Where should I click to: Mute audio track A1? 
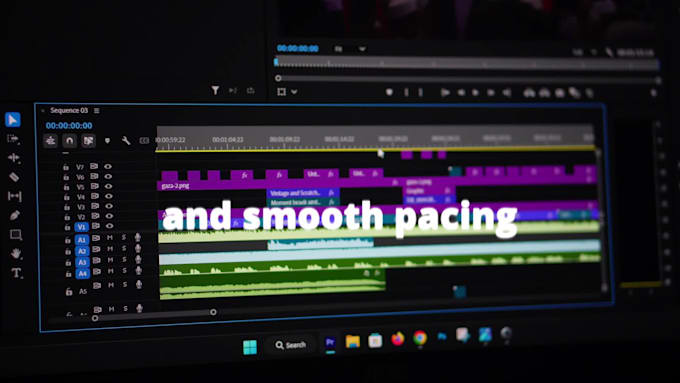110,238
